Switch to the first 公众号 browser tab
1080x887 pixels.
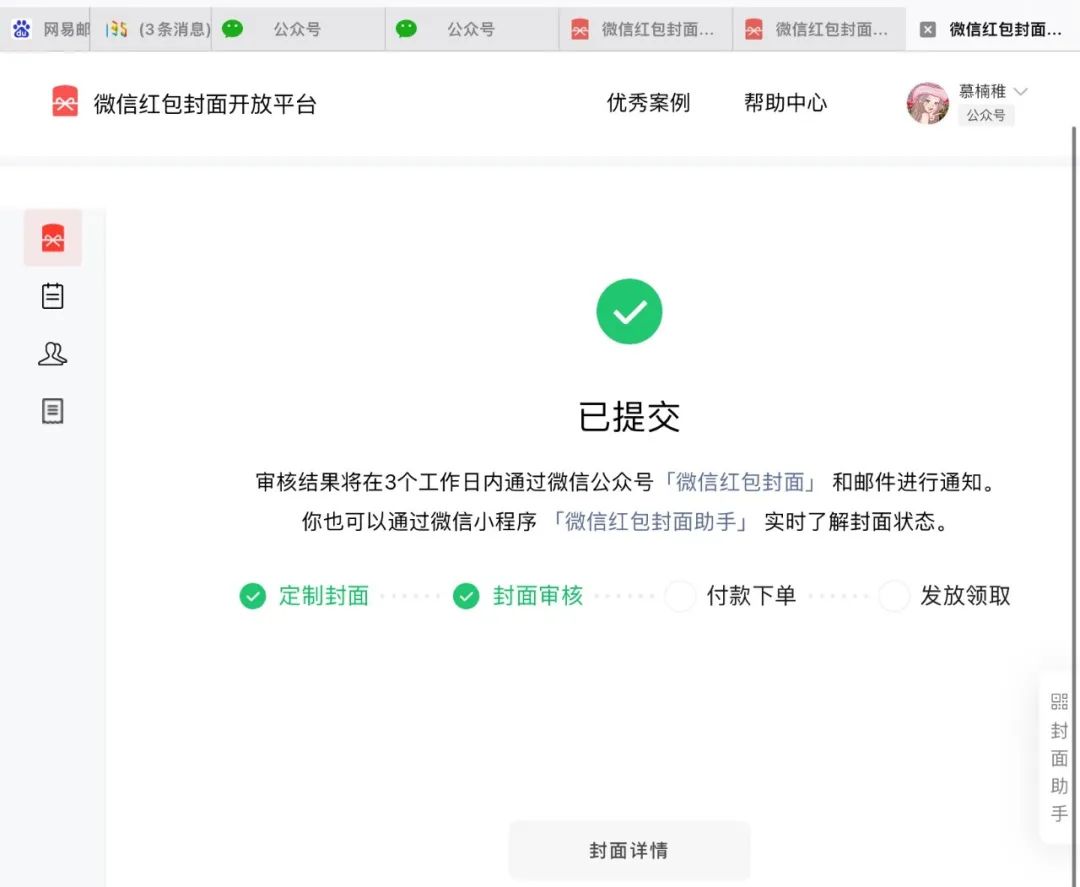298,29
